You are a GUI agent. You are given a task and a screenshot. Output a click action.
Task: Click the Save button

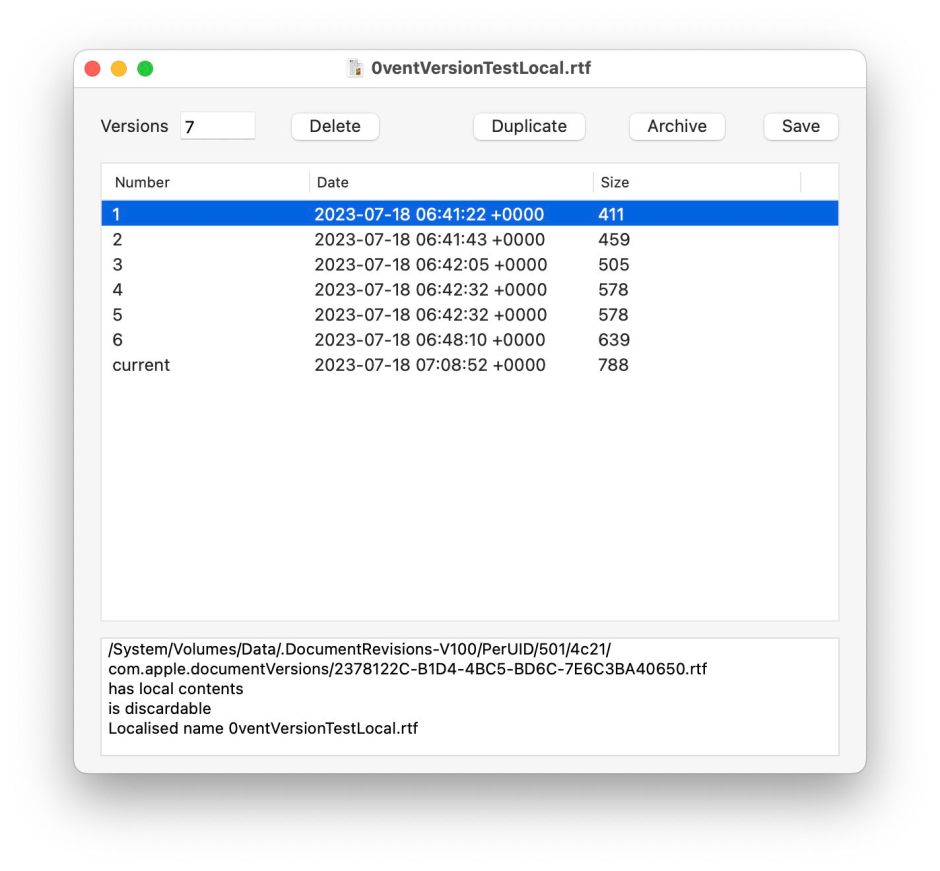point(800,126)
